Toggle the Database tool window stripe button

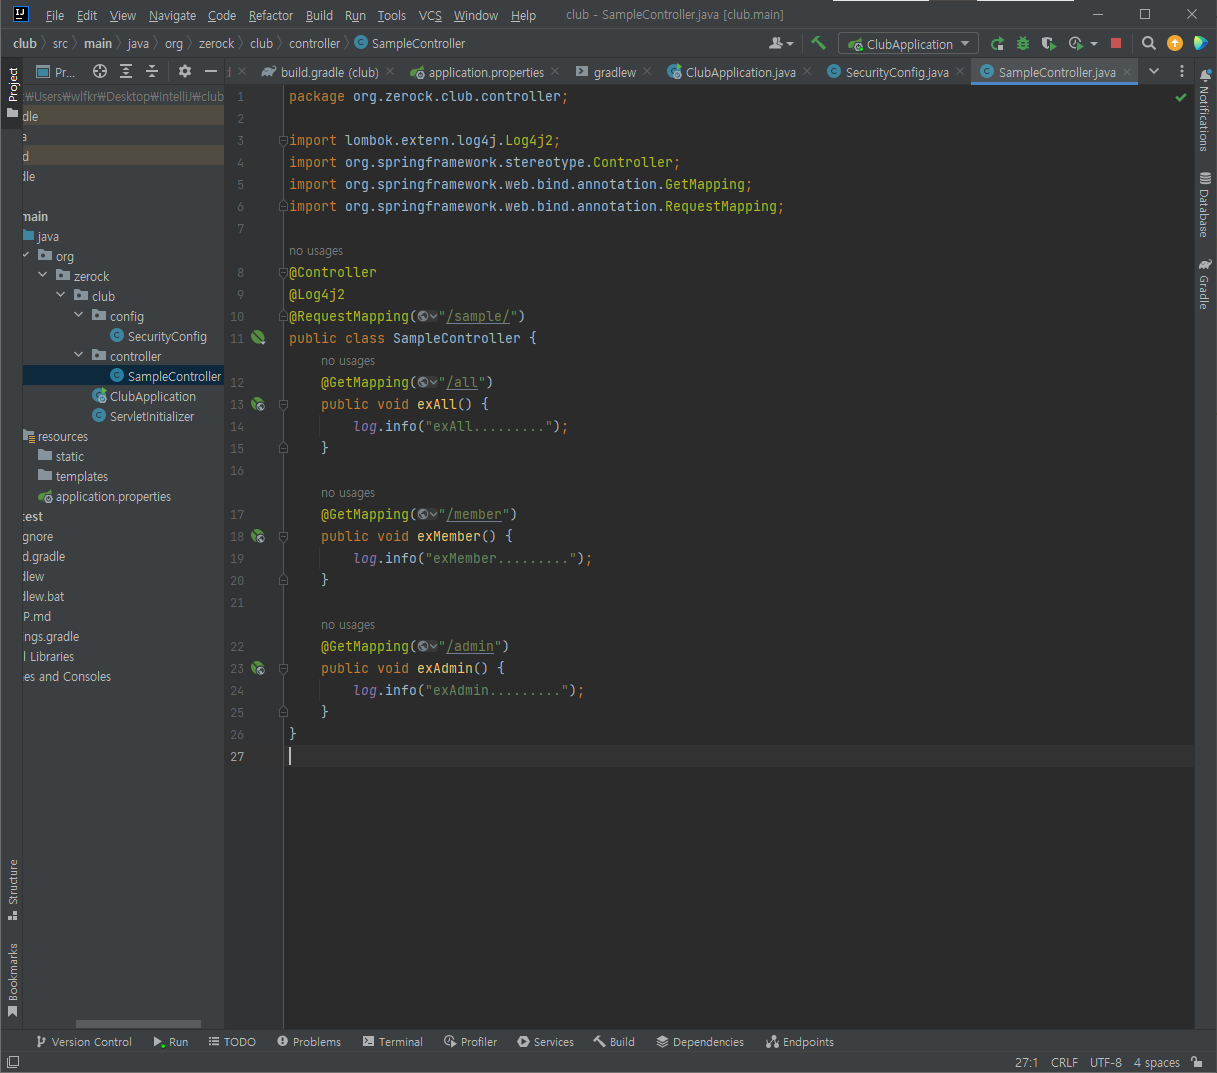pos(1204,205)
